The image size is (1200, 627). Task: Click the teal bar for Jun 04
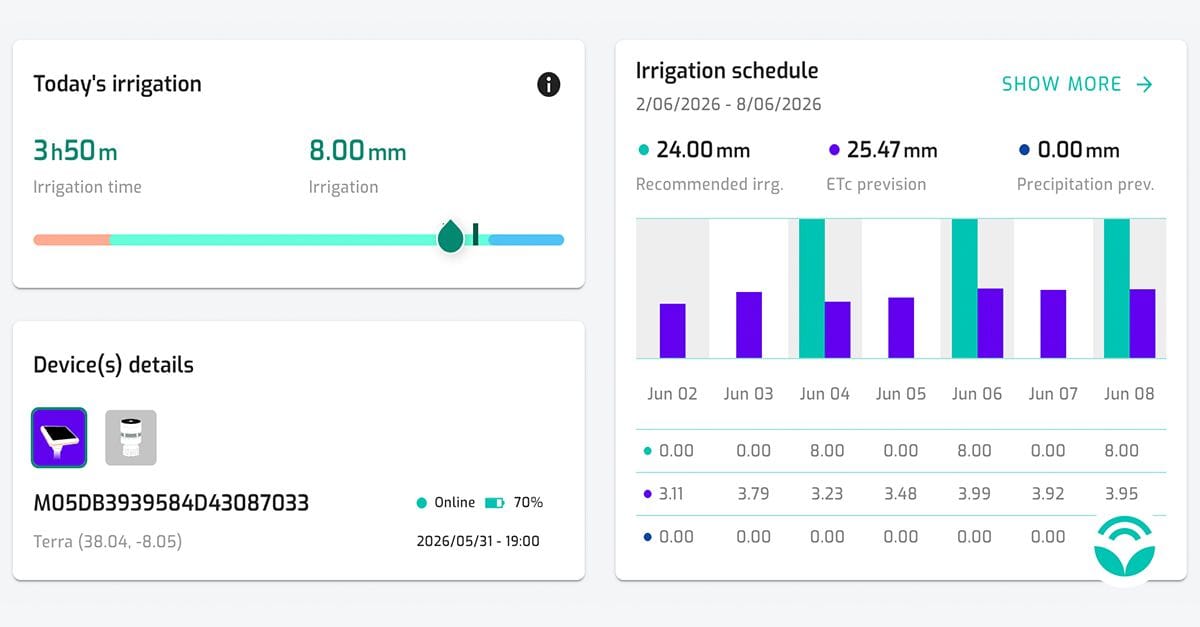point(812,288)
